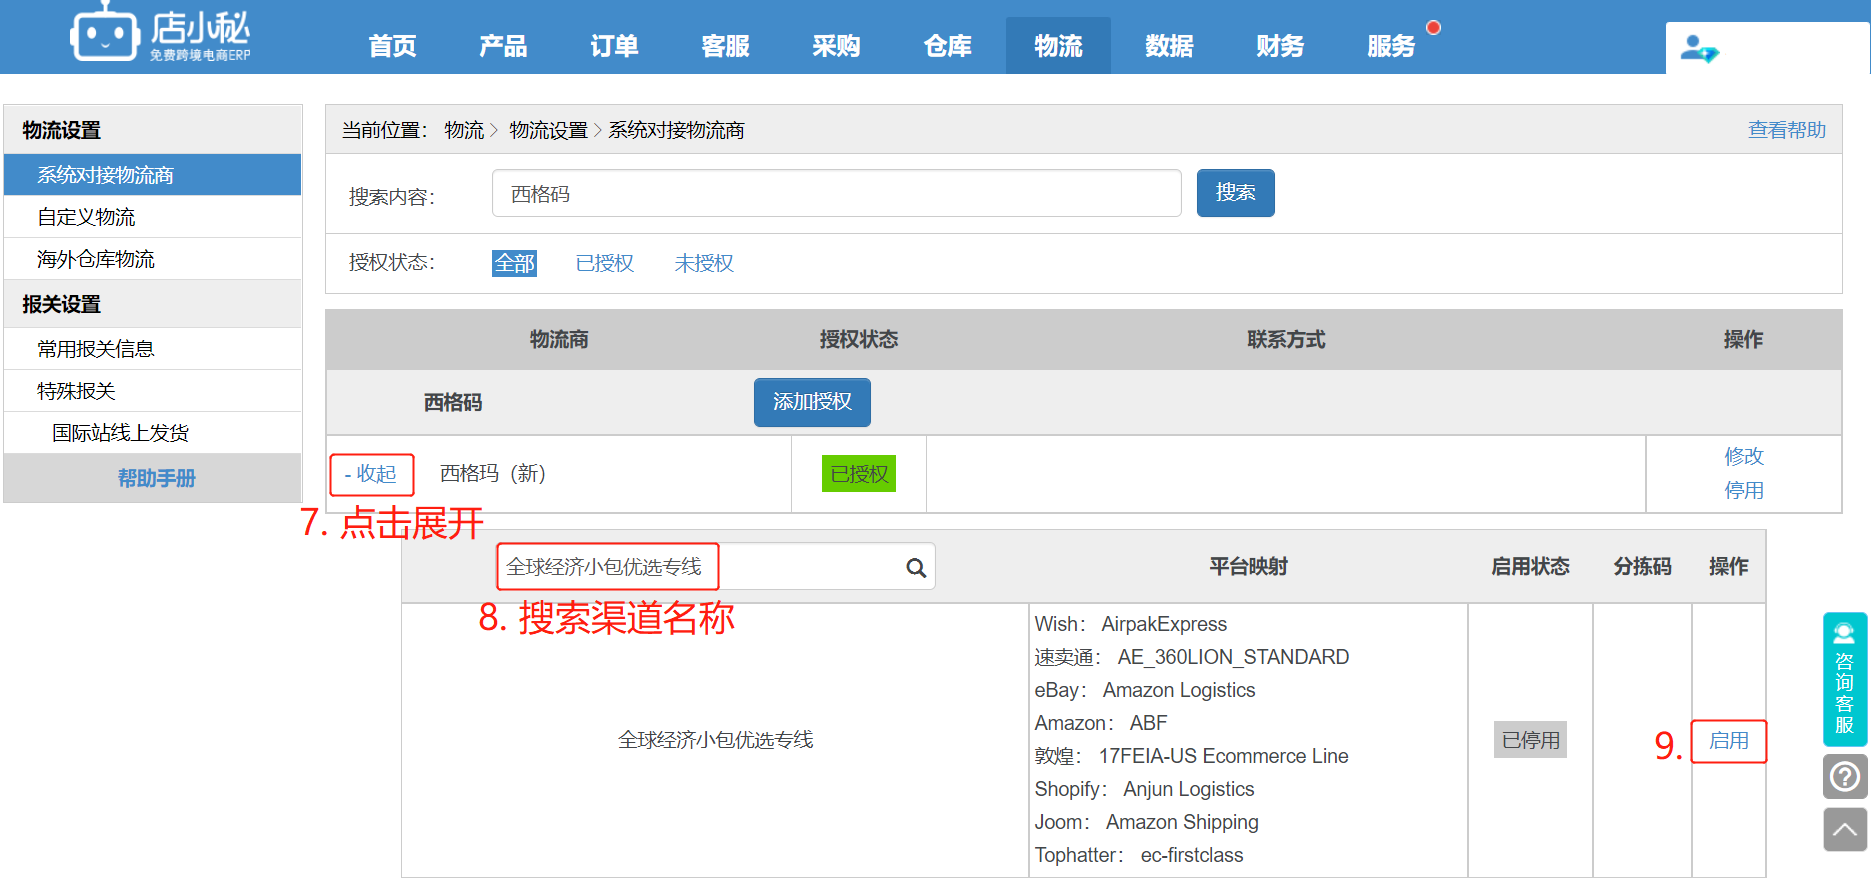The width and height of the screenshot is (1871, 881).
Task: Click the eBay: Amazon Logistics mapping
Action: [x=1144, y=690]
